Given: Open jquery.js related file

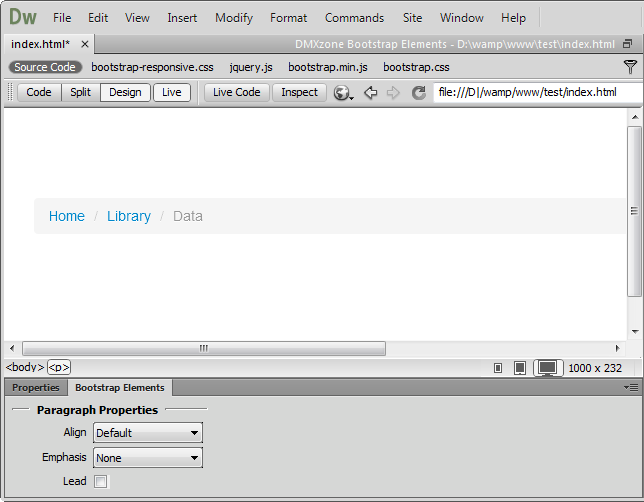Looking at the screenshot, I should coord(251,67).
